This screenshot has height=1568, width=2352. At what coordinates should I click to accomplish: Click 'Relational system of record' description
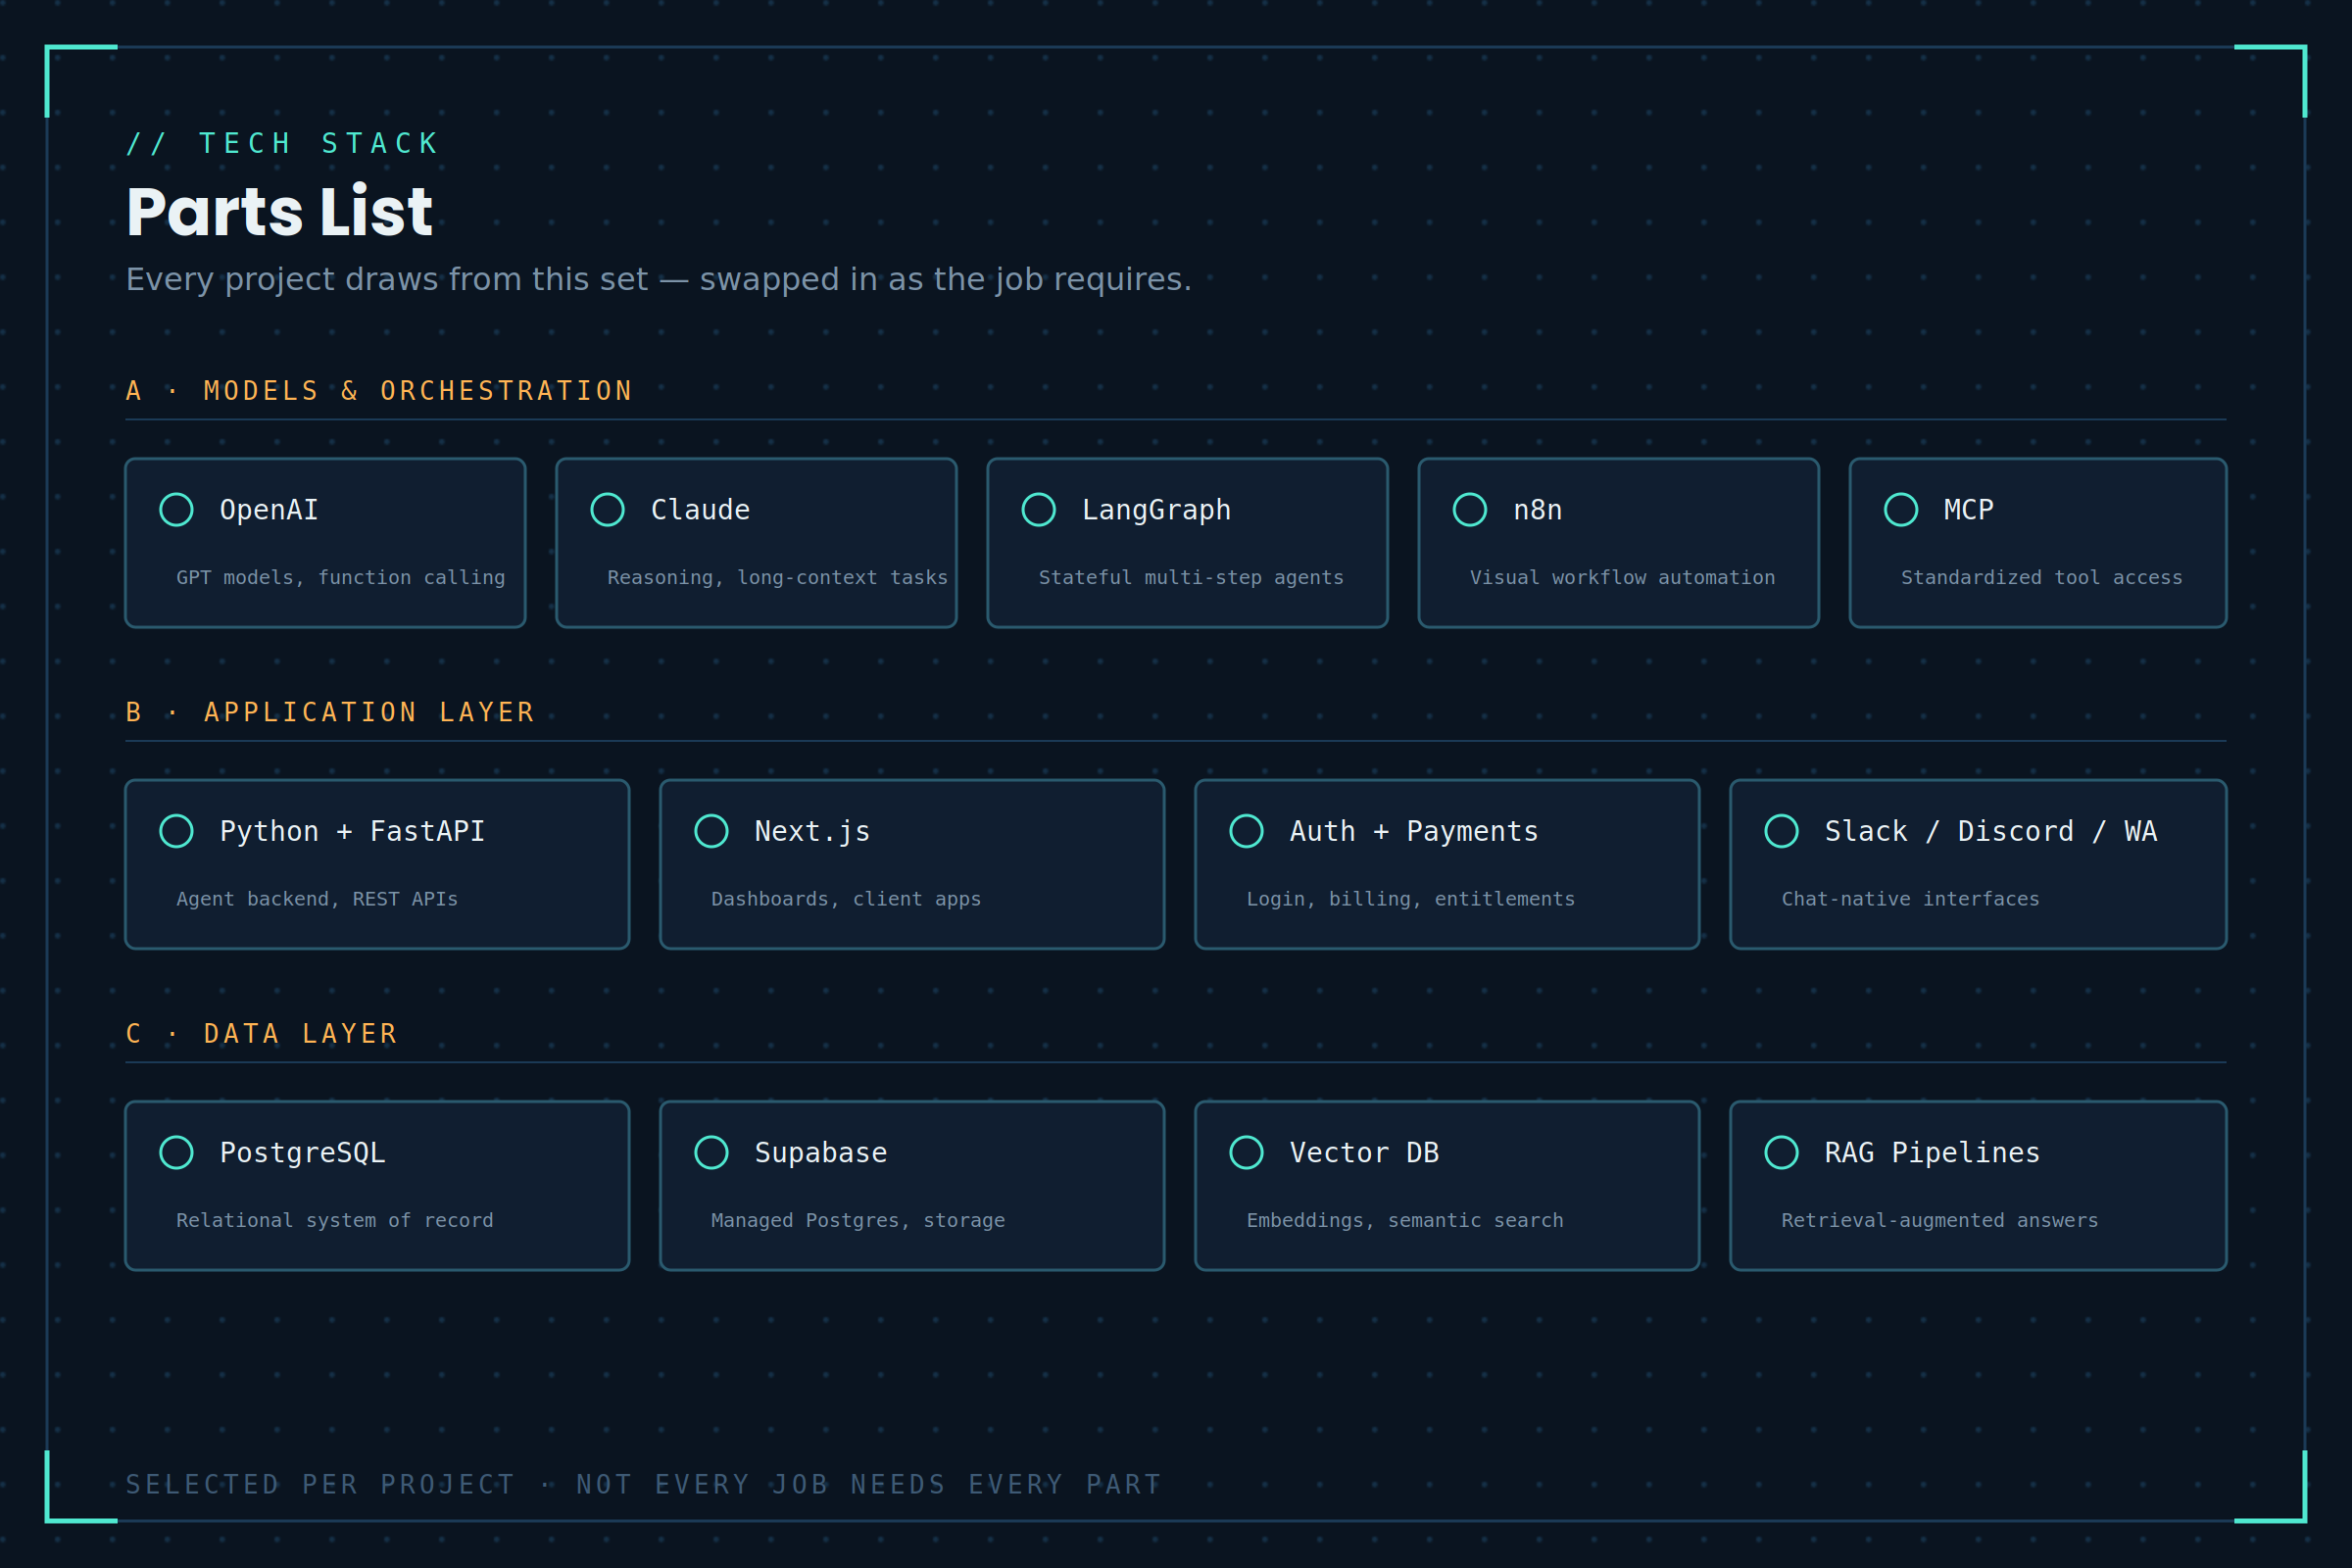(x=335, y=1220)
